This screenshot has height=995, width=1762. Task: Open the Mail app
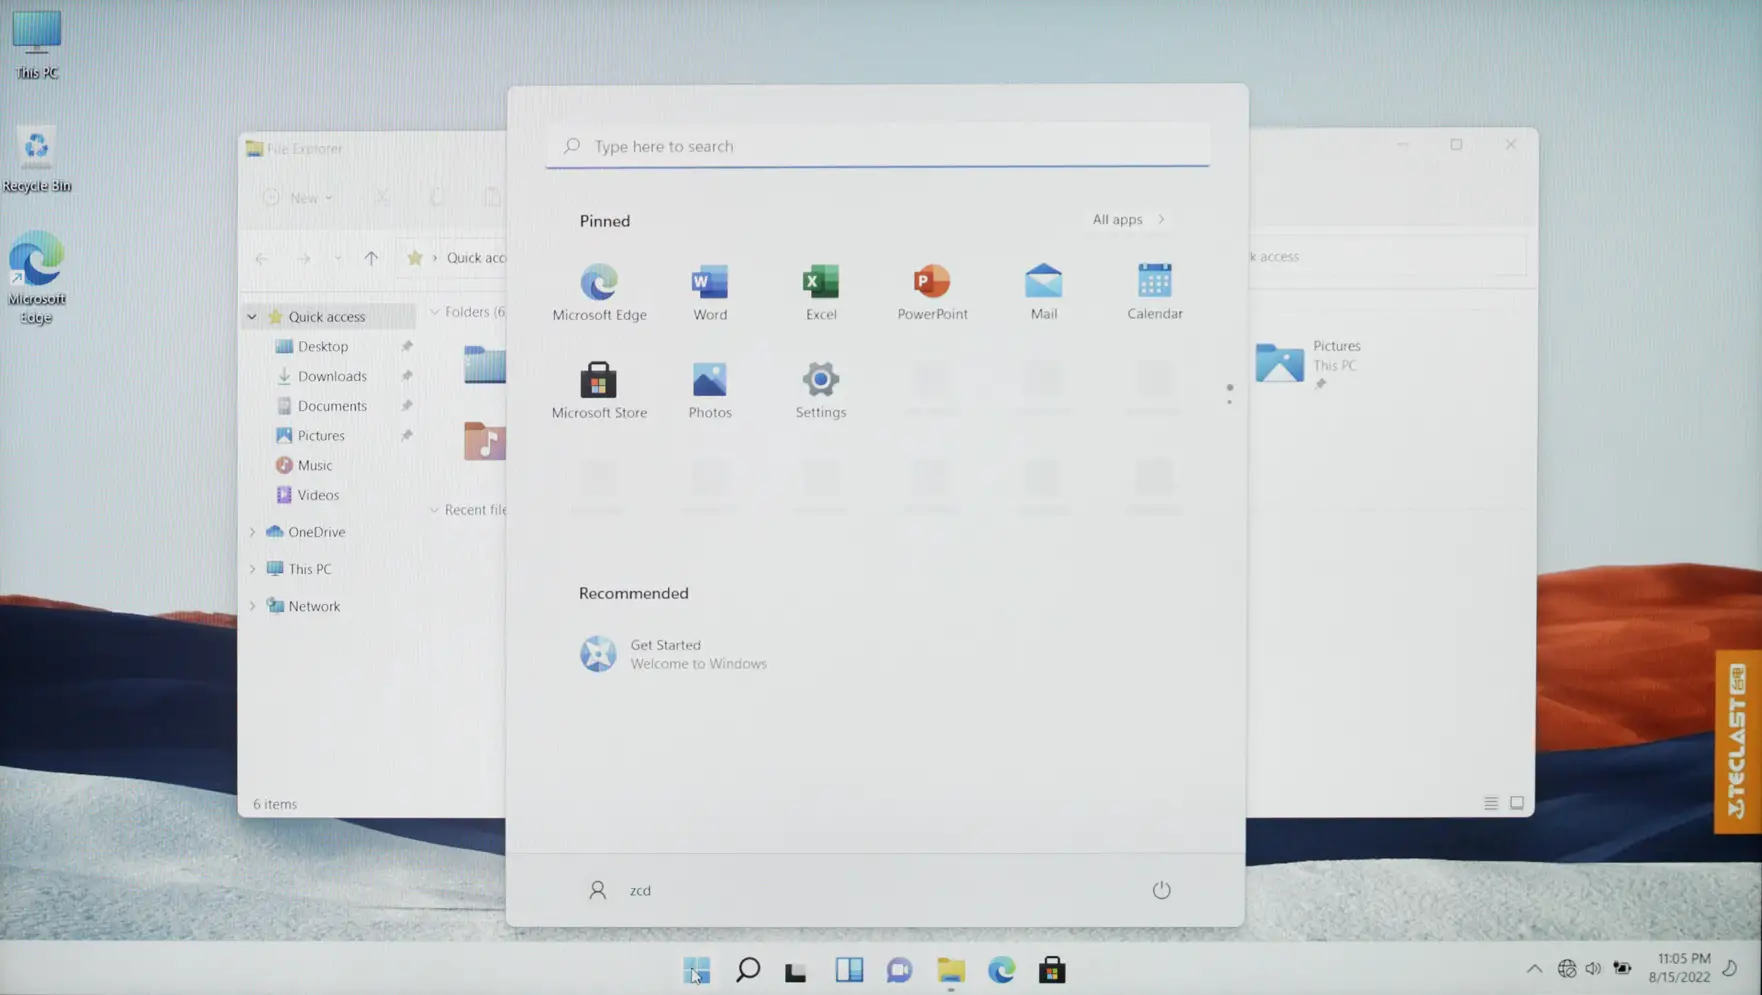[x=1043, y=290]
